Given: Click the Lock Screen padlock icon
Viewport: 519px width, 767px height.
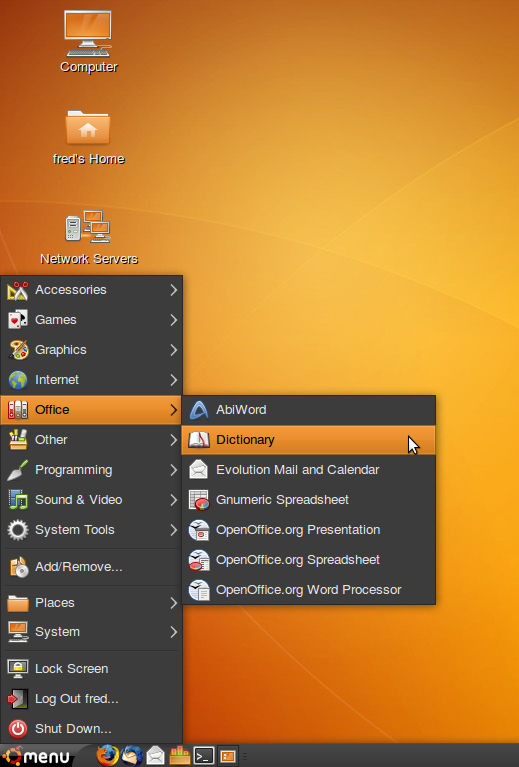Looking at the screenshot, I should point(18,669).
